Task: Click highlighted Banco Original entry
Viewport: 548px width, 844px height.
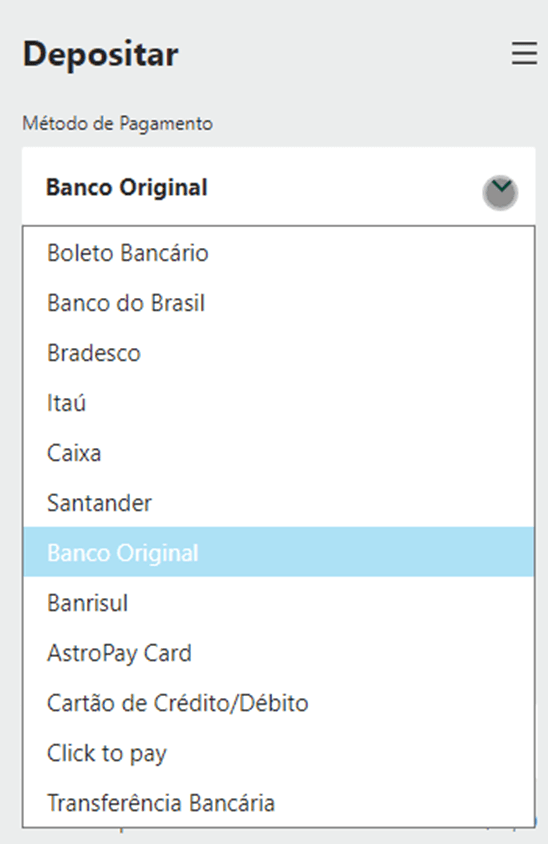Action: coord(279,552)
